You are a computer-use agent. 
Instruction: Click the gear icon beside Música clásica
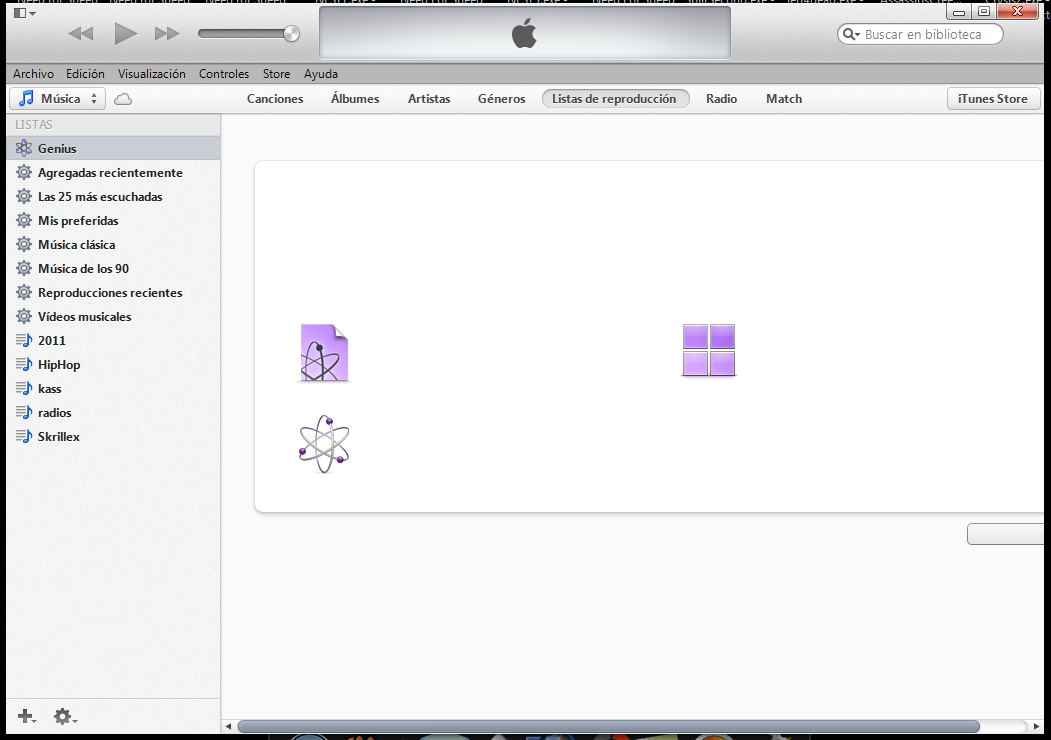pos(24,245)
